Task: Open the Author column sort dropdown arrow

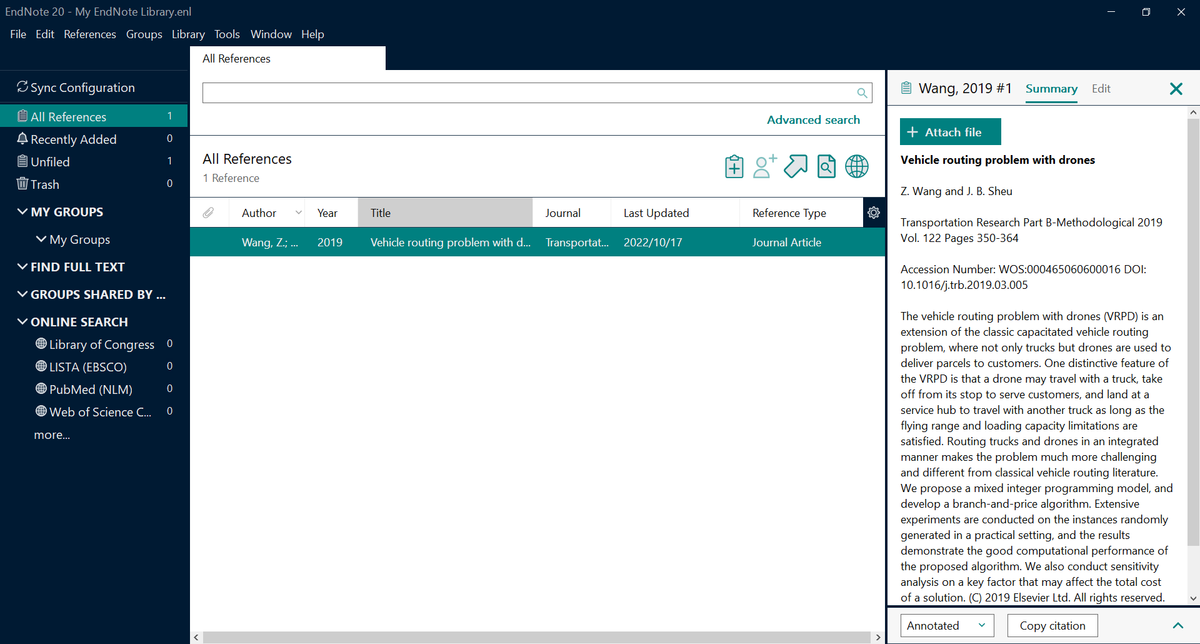Action: [x=298, y=213]
